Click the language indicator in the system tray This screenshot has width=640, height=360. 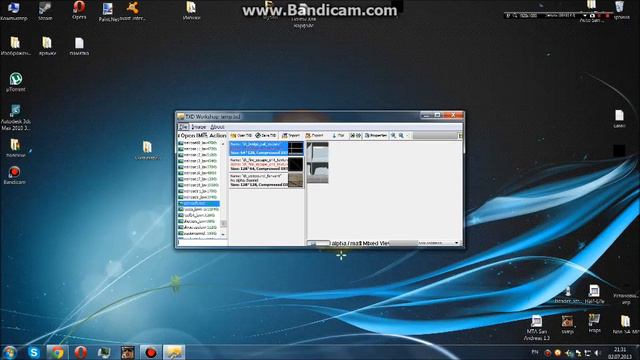coord(535,352)
